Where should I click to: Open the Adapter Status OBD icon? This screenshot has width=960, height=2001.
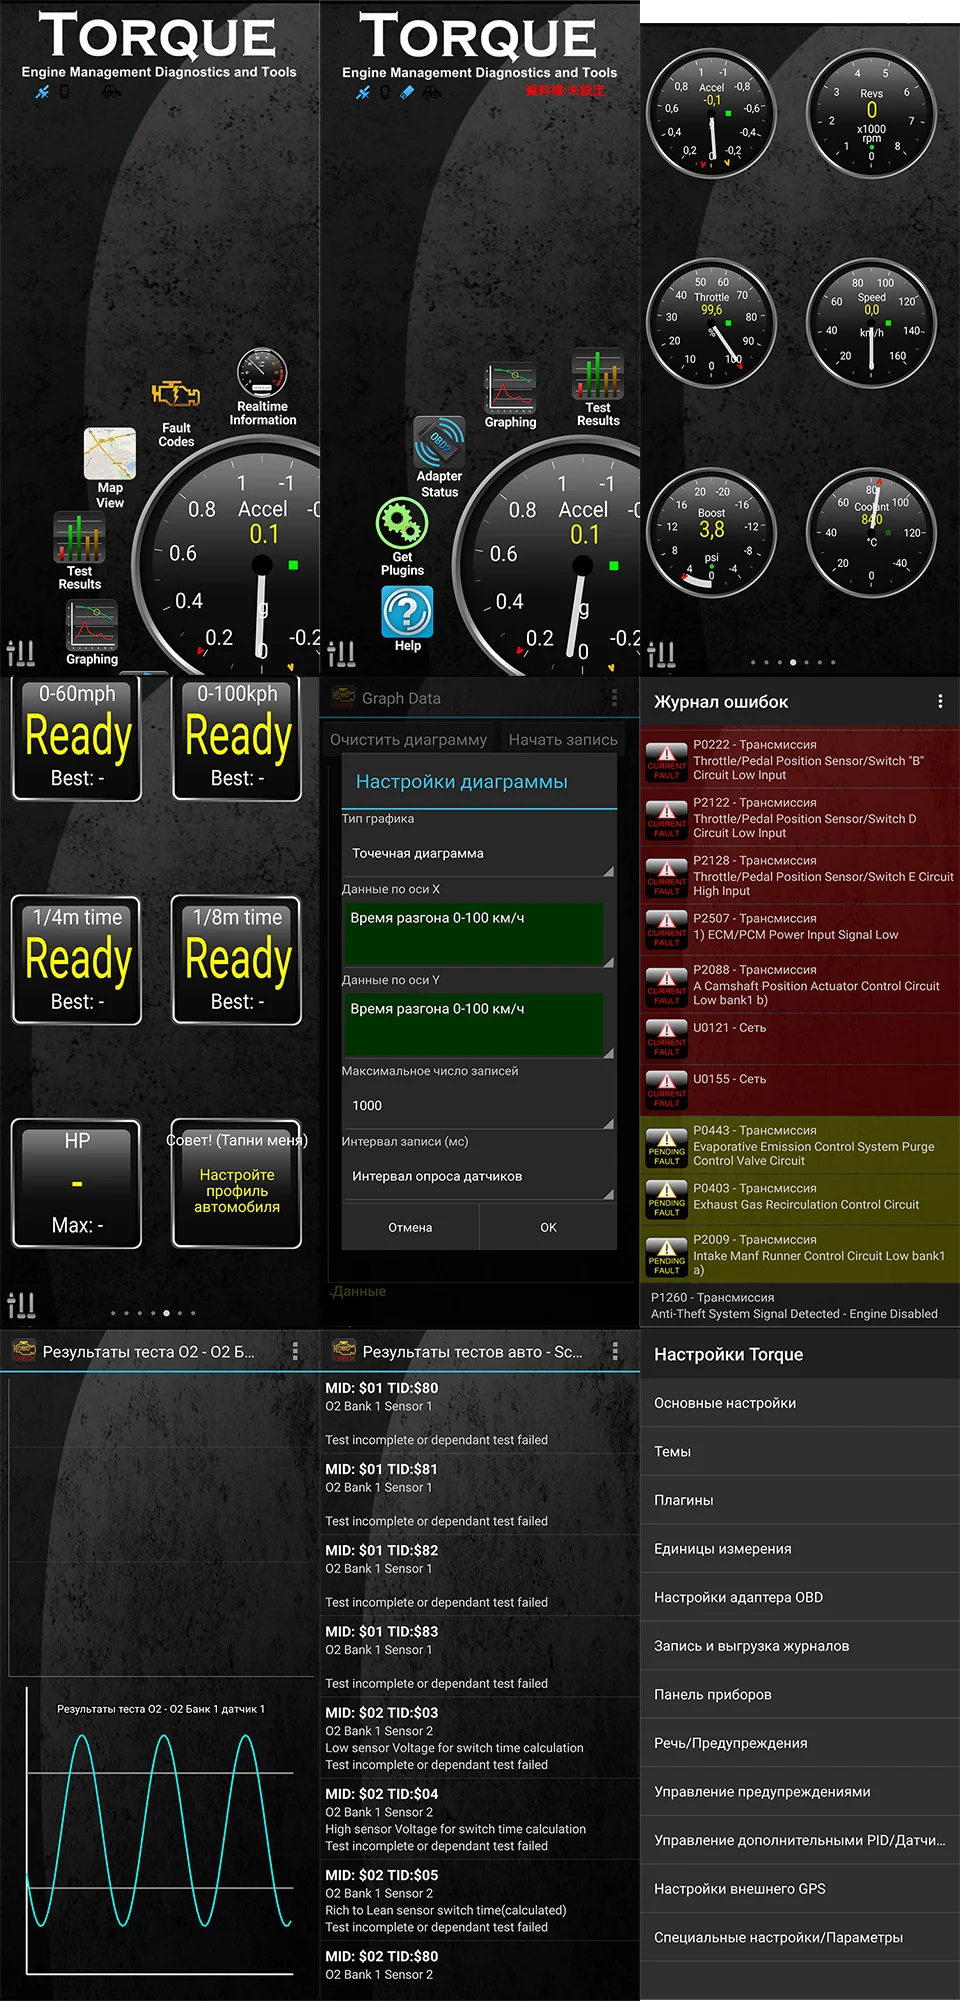point(439,442)
